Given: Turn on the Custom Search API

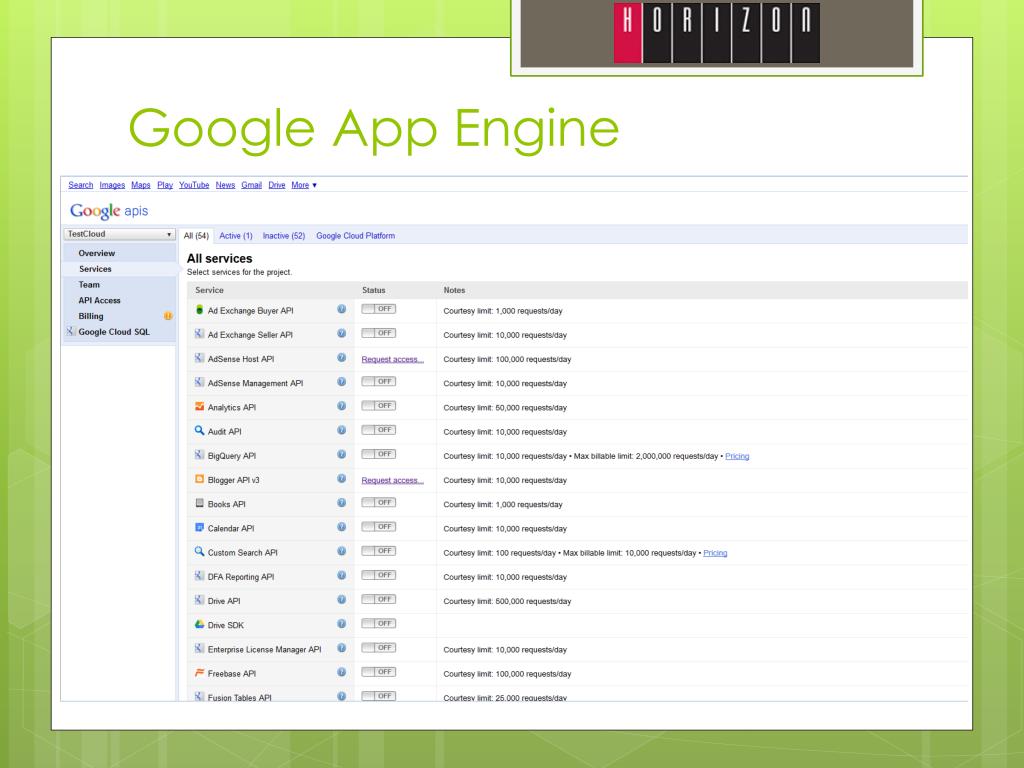Looking at the screenshot, I should [379, 551].
